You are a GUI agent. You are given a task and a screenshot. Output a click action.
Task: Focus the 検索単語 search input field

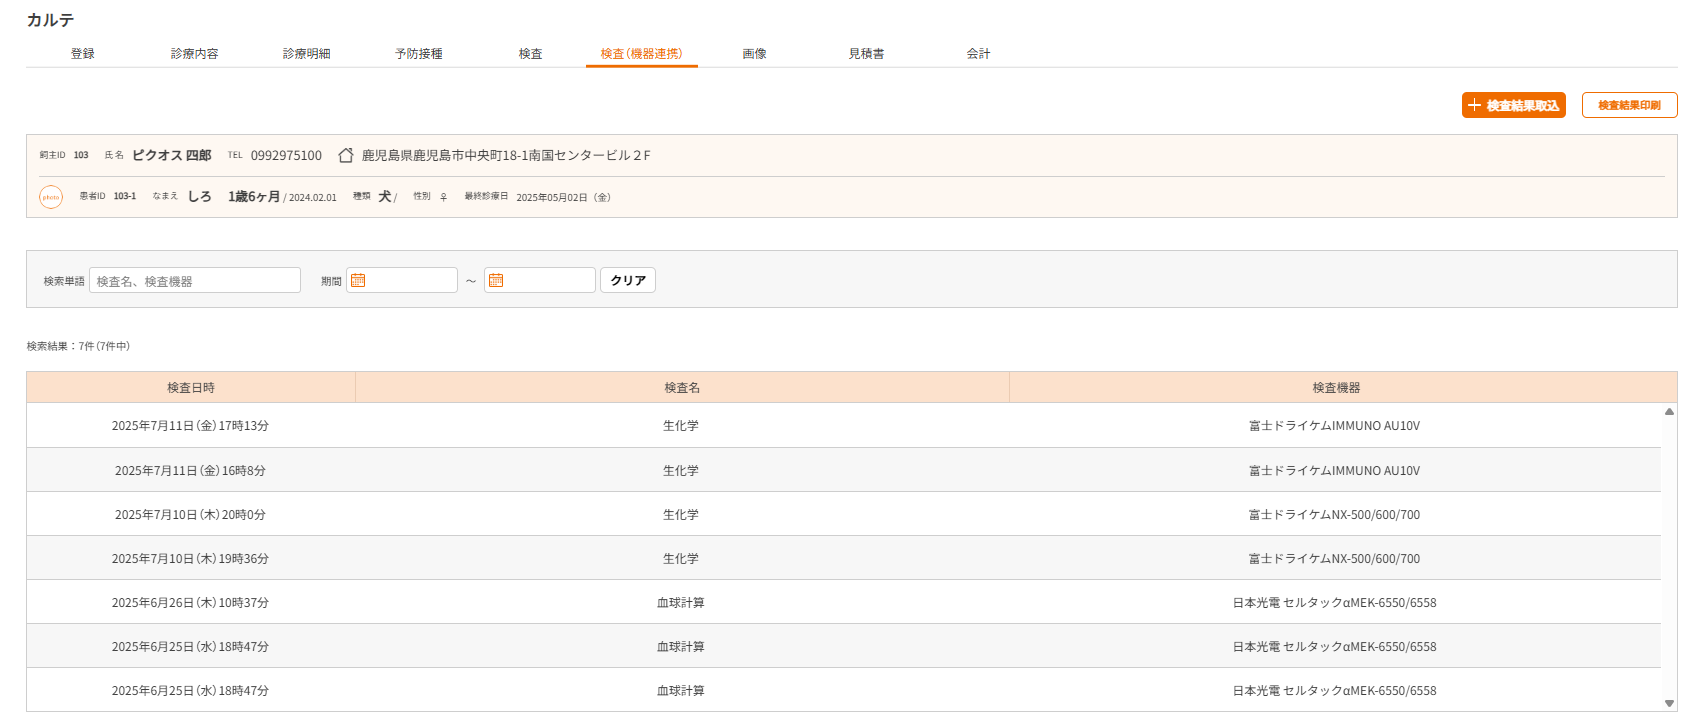(x=195, y=281)
